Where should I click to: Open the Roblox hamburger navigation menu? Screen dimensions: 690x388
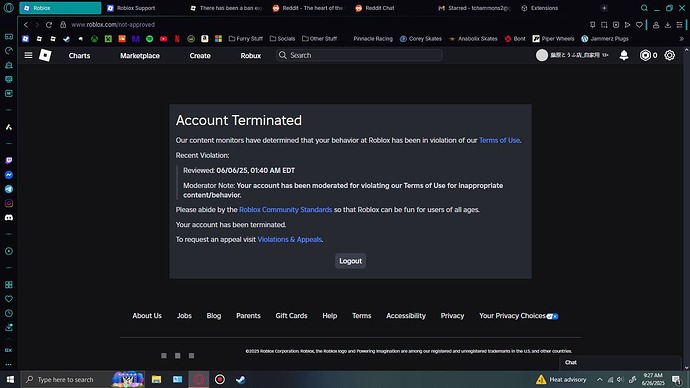coord(28,55)
